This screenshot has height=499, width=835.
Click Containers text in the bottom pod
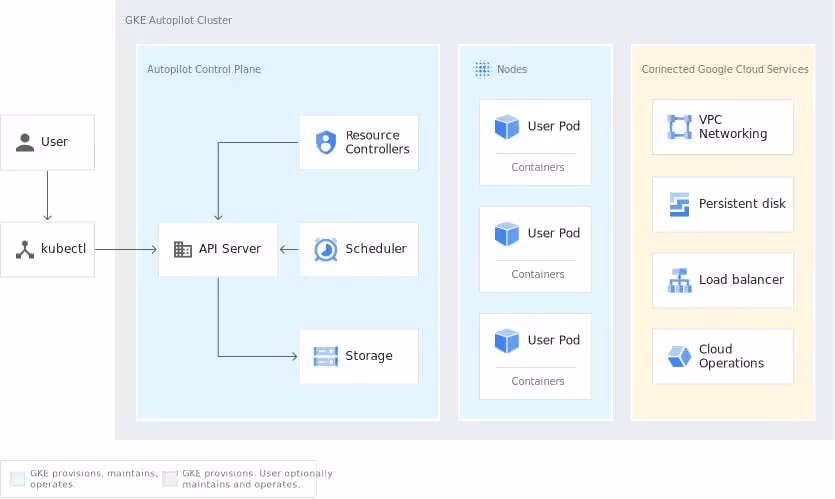(x=538, y=381)
